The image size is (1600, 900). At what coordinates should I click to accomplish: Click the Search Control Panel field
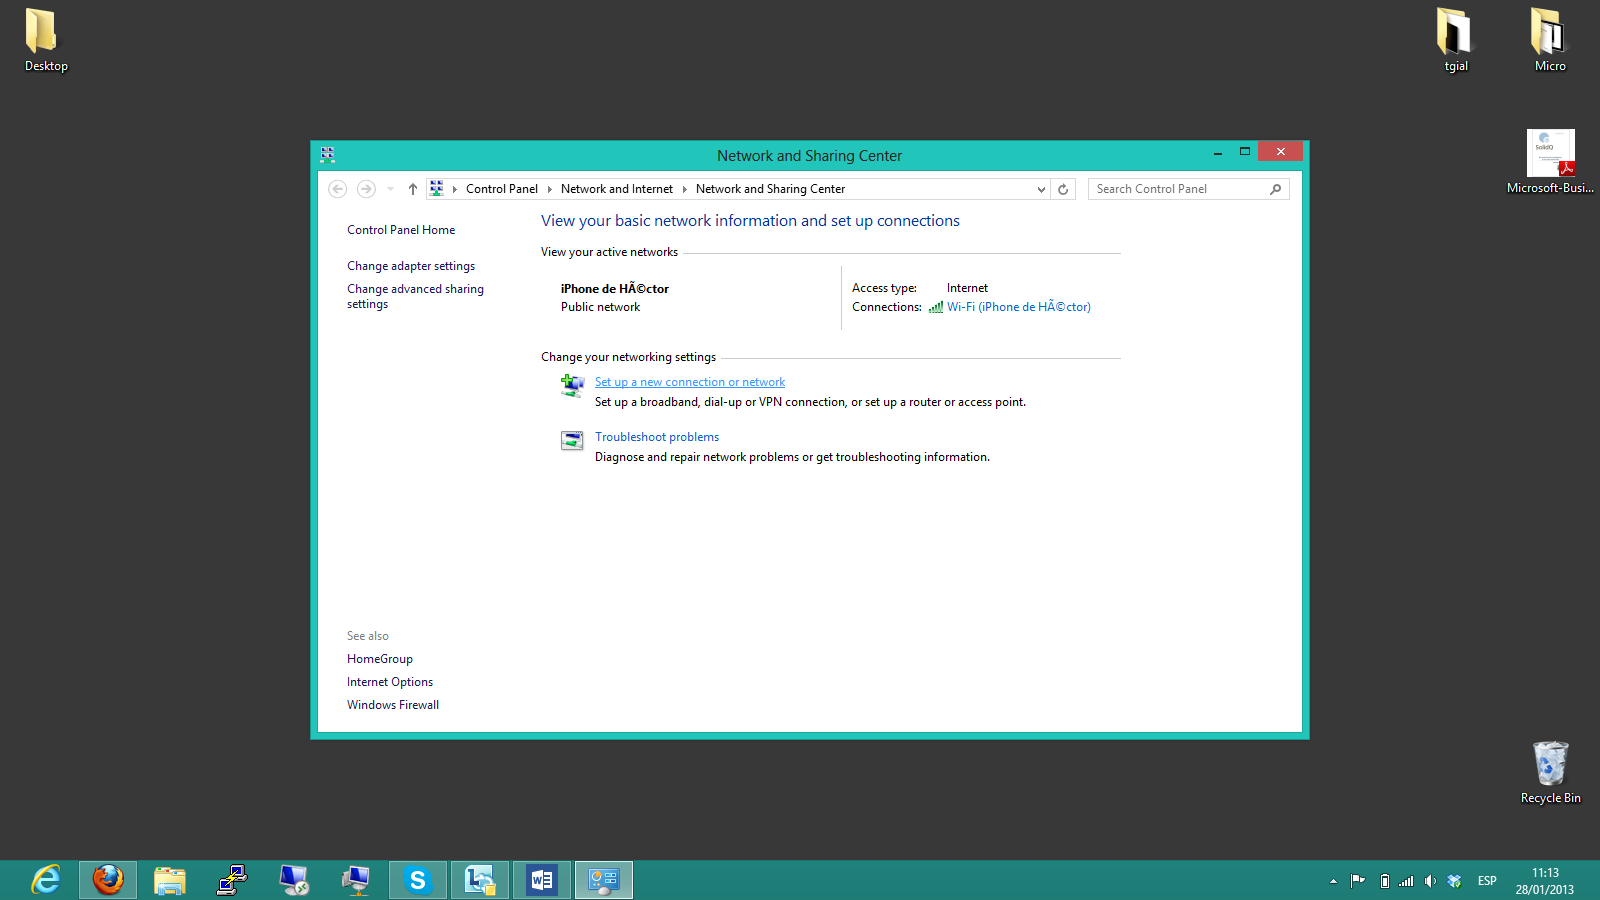click(1178, 189)
